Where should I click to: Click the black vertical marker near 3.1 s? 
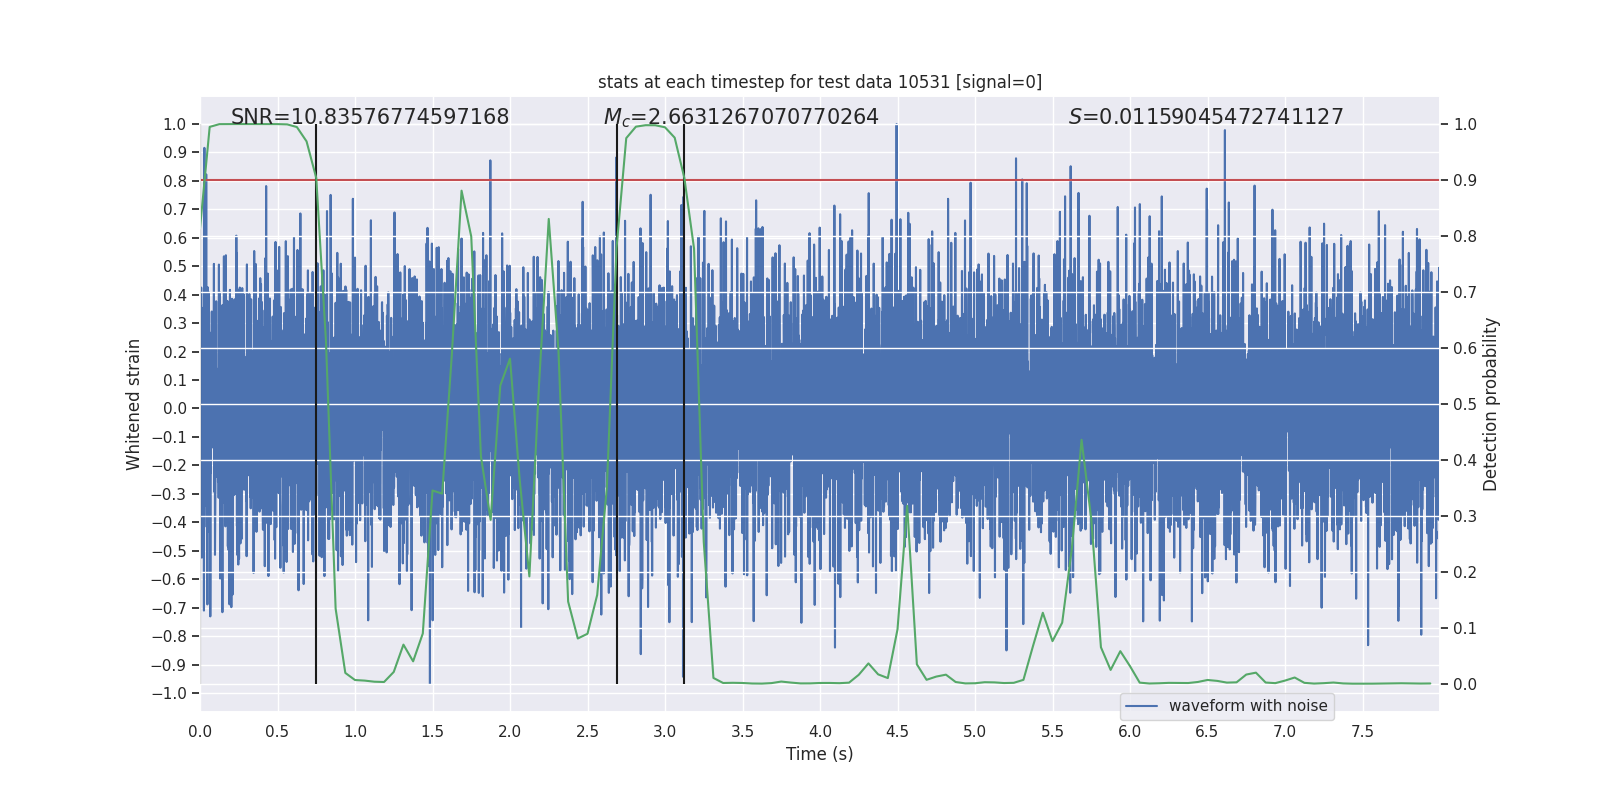tap(684, 404)
